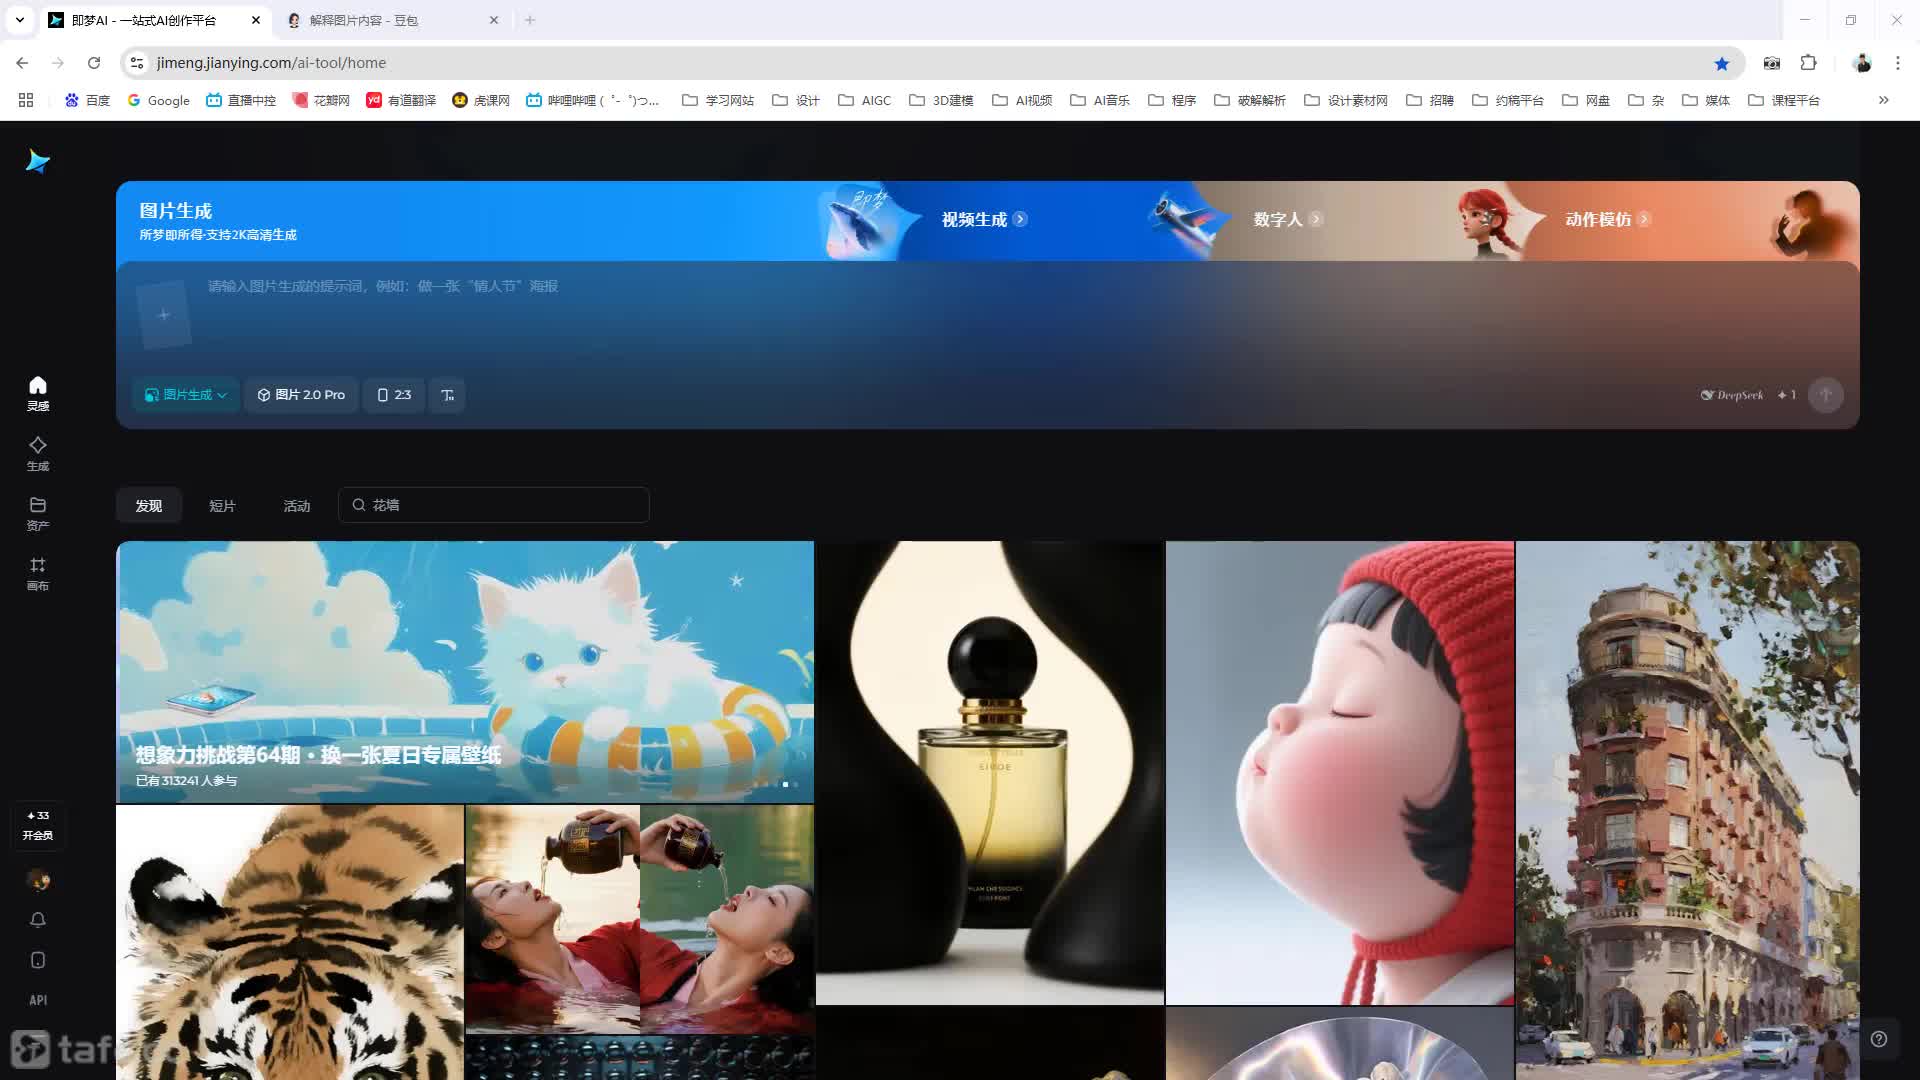Screen dimensions: 1920x1080
Task: Reload the page with the refresh icon
Action: (94, 62)
